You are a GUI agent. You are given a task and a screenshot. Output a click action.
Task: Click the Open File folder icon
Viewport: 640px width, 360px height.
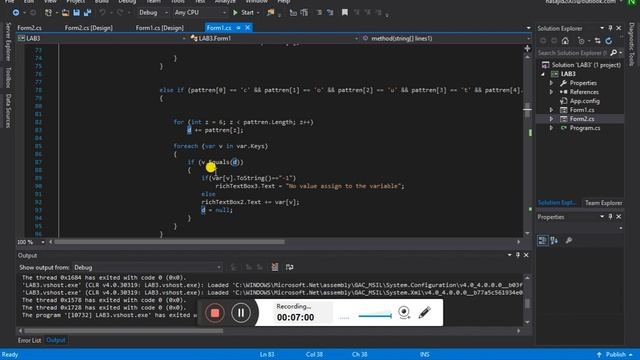65,13
